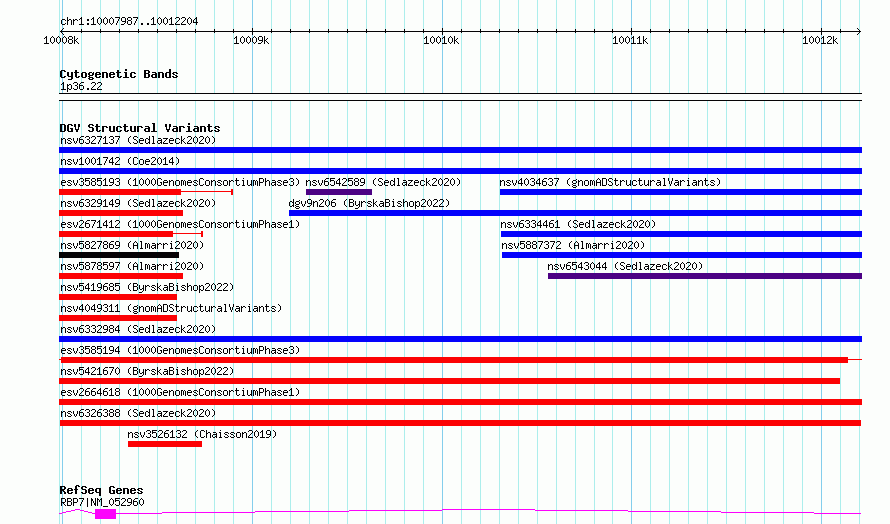Image resolution: width=890 pixels, height=524 pixels.
Task: Click chr1:10007987..10012204 region label
Action: click(129, 22)
